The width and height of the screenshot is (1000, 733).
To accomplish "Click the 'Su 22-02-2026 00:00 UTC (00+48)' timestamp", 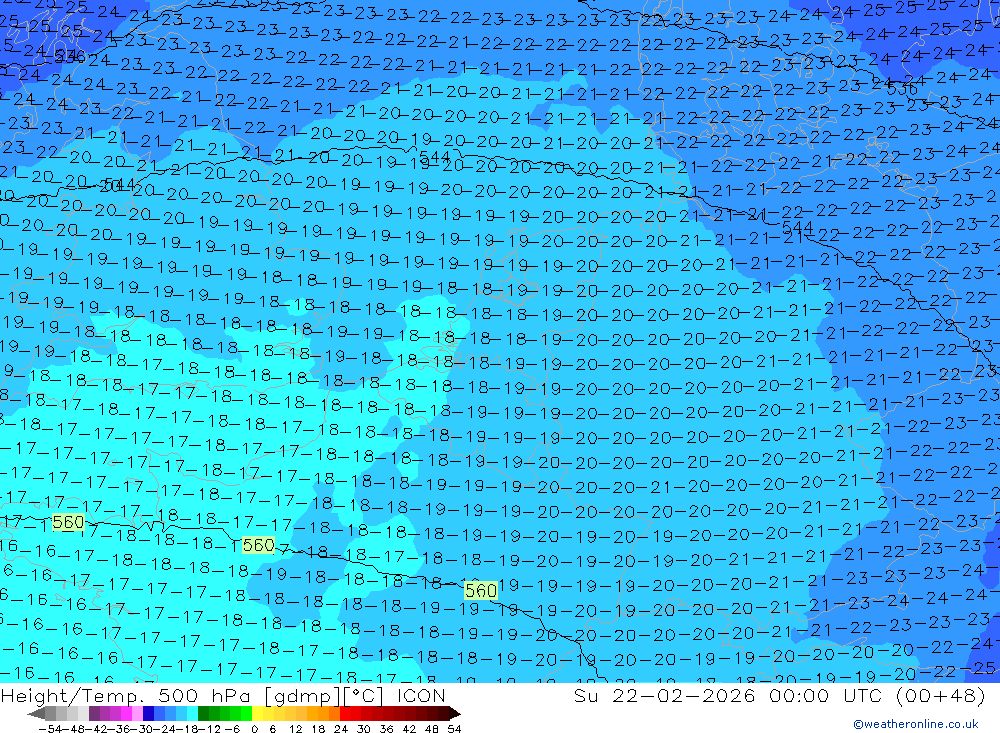I will click(x=779, y=695).
